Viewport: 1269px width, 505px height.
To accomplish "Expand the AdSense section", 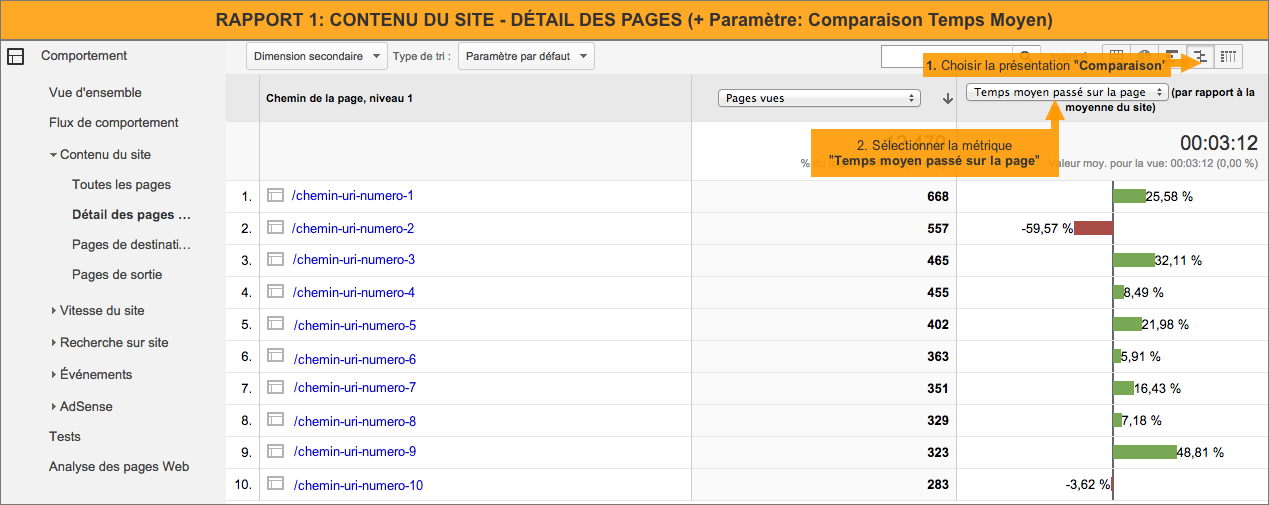I will (x=53, y=407).
